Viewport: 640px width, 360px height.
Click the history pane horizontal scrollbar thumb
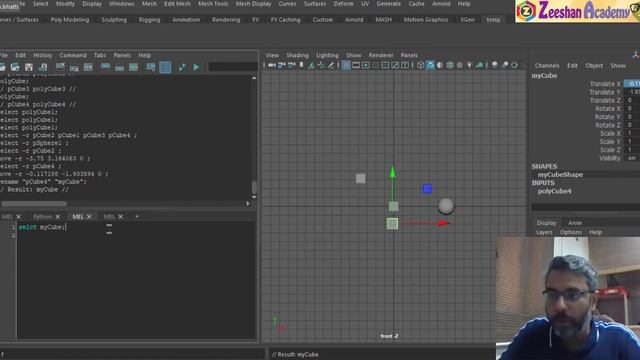34,203
